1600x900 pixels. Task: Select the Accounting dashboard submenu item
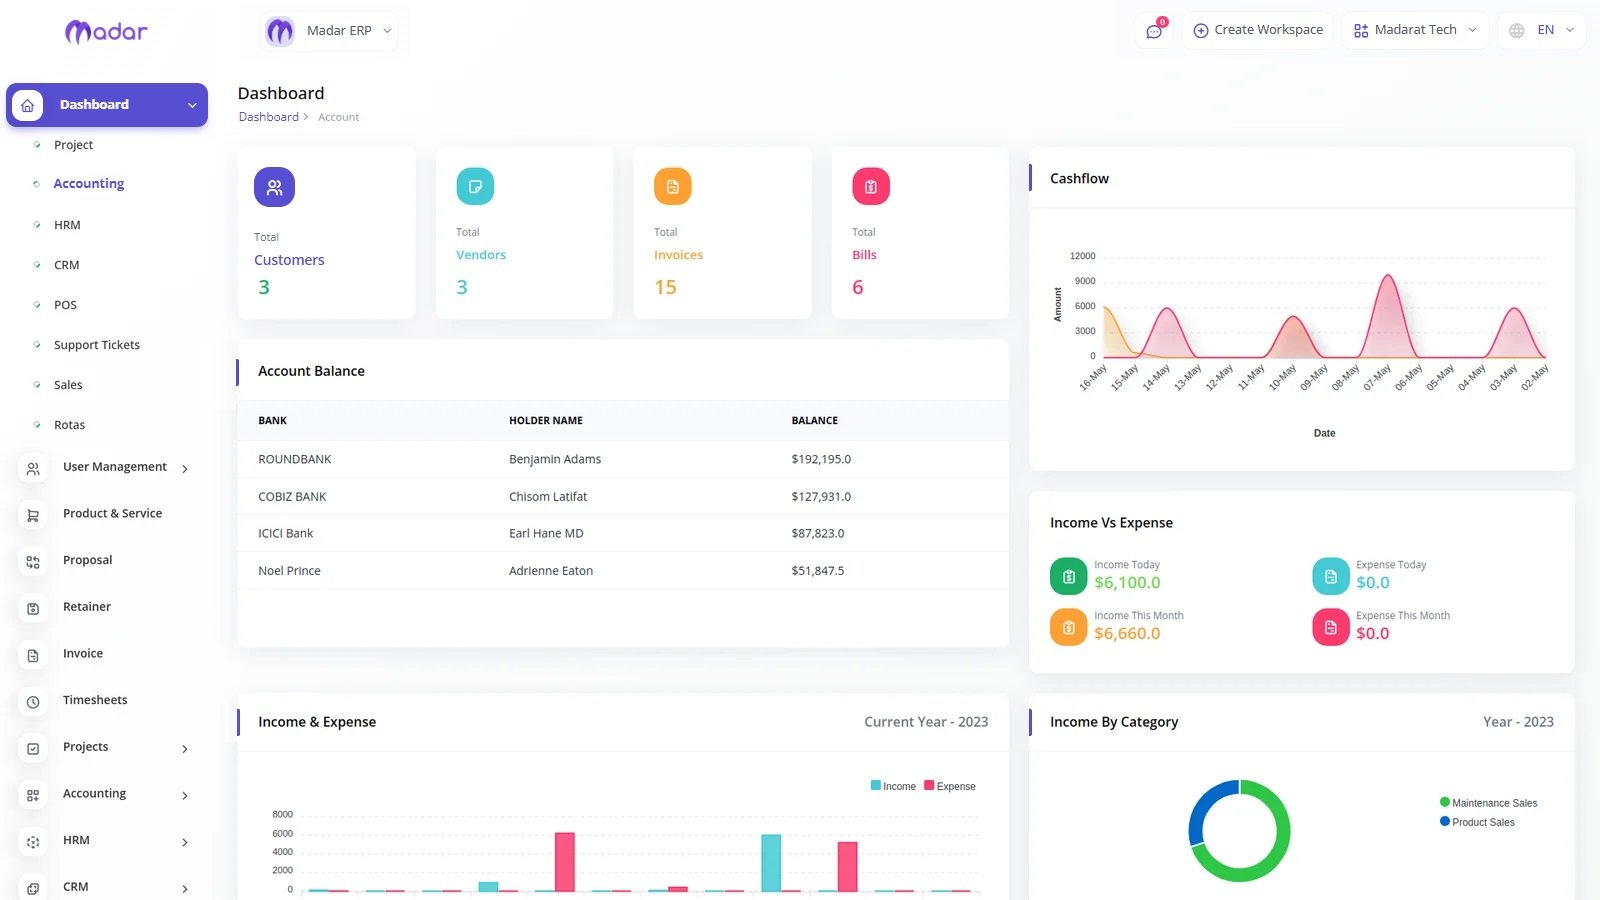[89, 184]
